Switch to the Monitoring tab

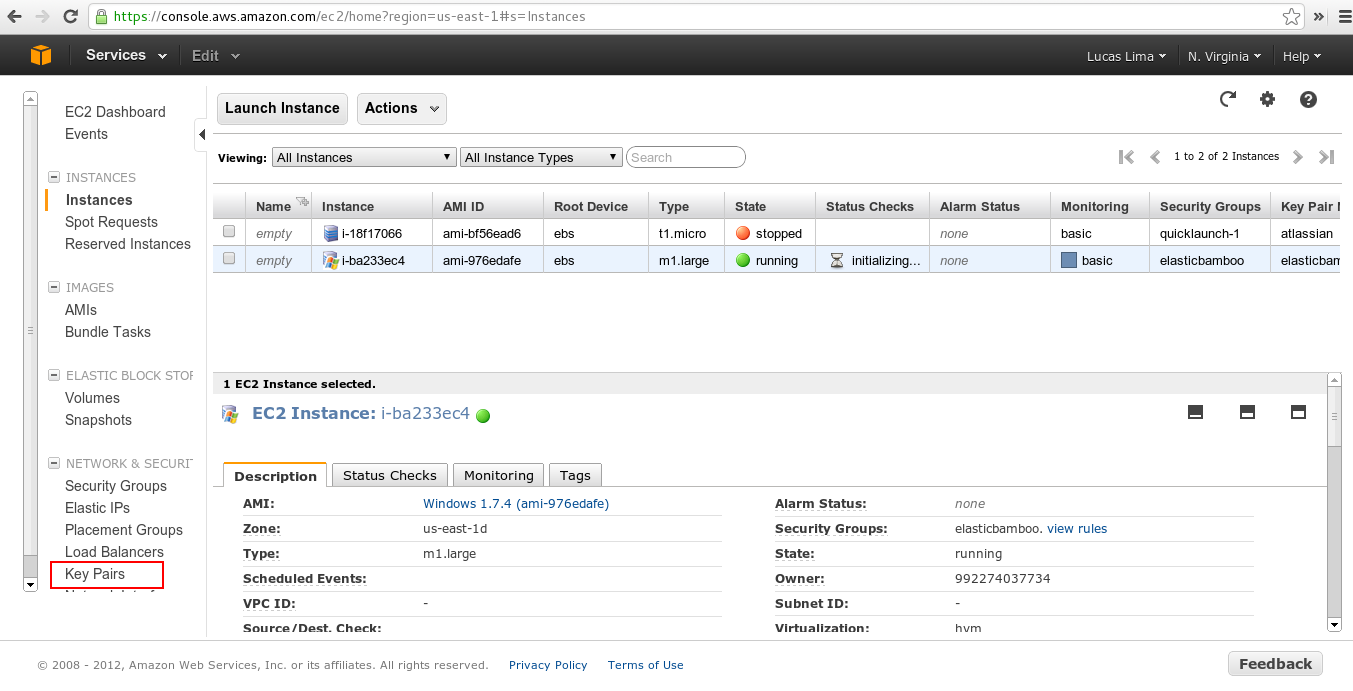(498, 475)
